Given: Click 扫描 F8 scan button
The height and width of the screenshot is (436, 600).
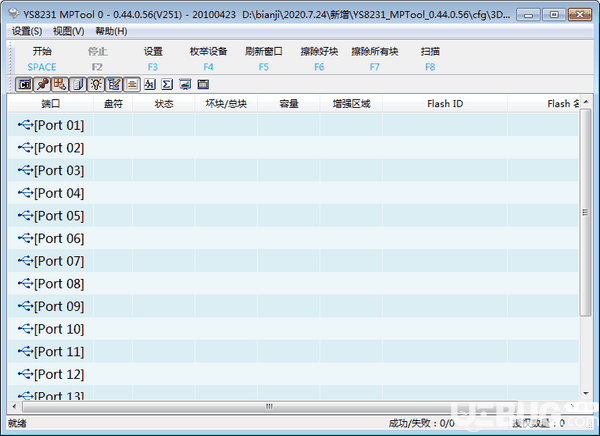Looking at the screenshot, I should pos(430,59).
